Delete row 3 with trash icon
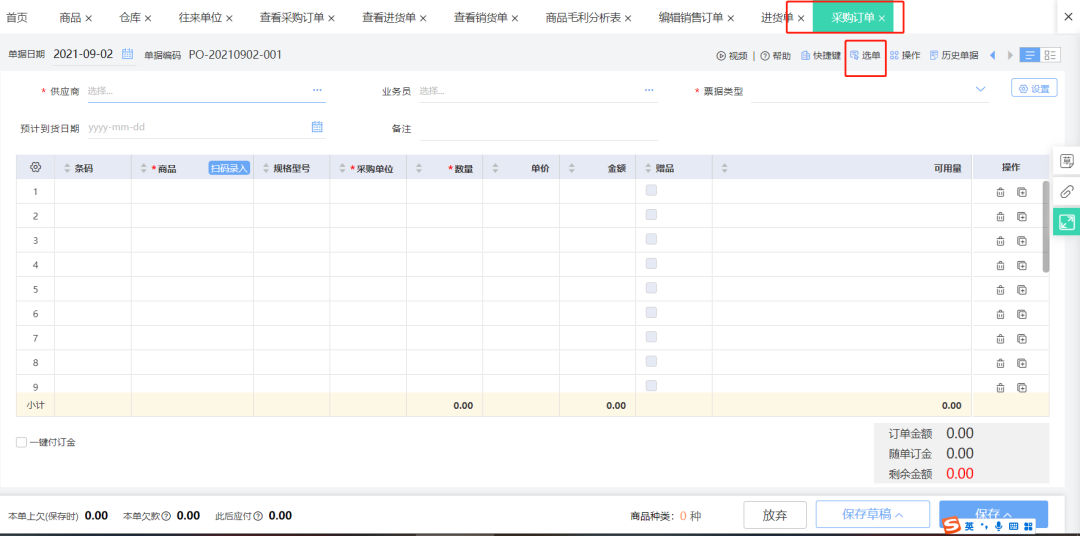The image size is (1080, 536). point(1000,241)
